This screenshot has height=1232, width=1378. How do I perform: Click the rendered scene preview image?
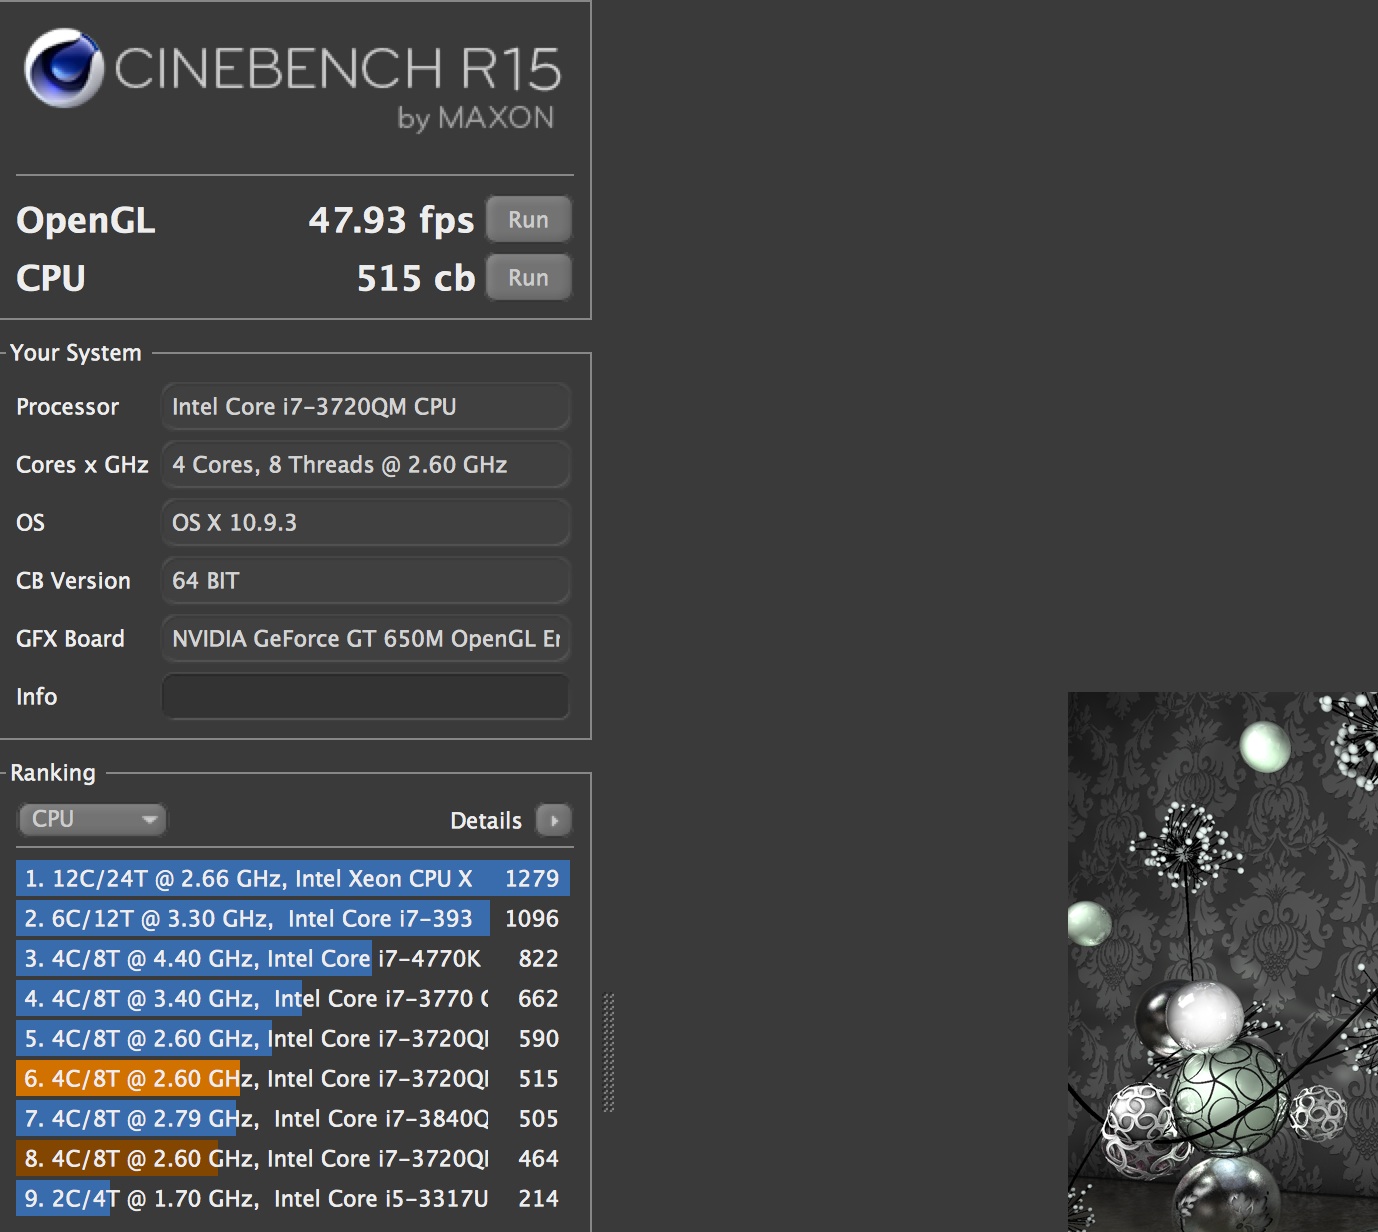click(1223, 962)
